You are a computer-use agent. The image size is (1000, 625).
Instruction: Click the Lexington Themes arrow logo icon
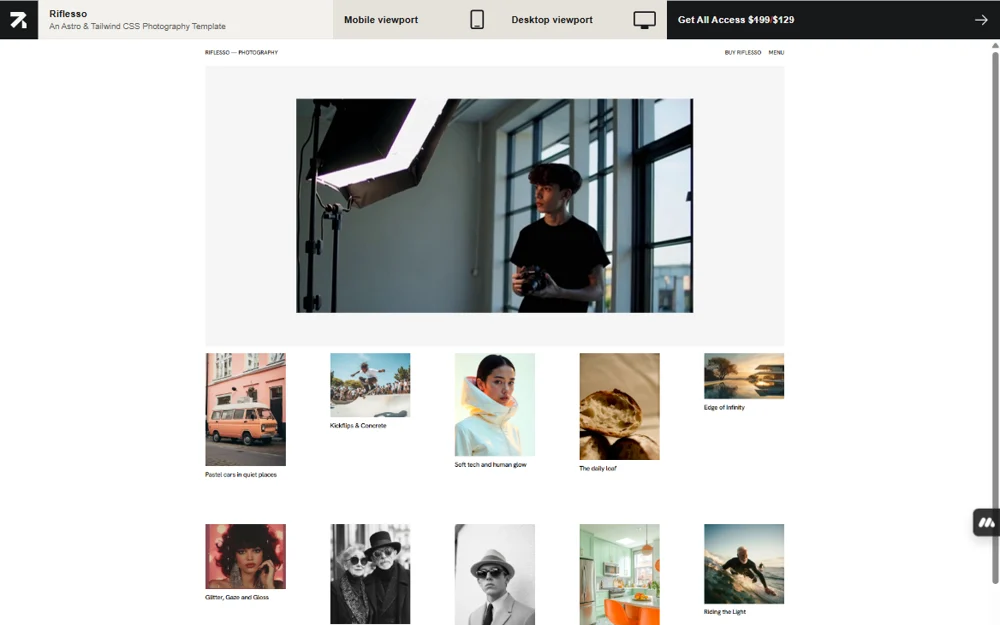coord(18,20)
